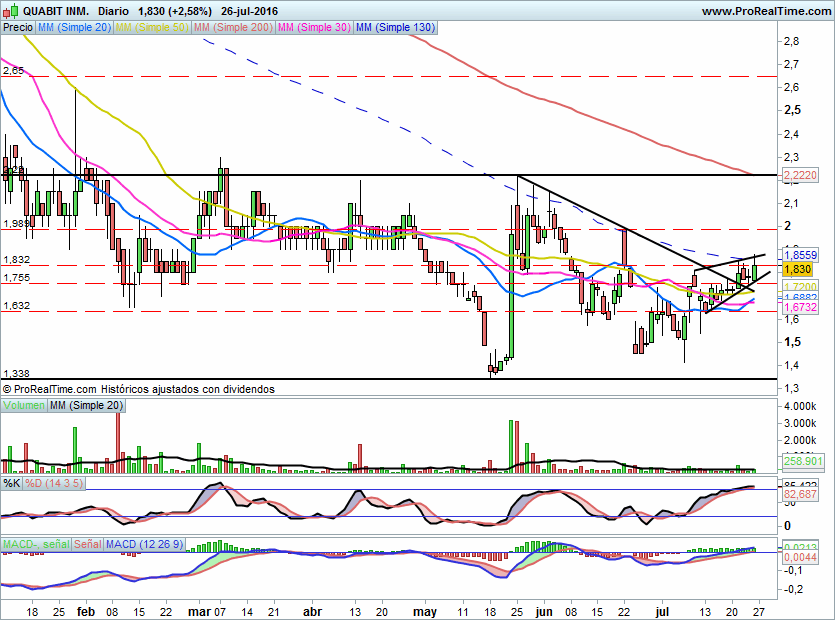Viewport: 835px width, 620px height.
Task: Click the 2,2220 price tag on axis
Action: click(800, 175)
